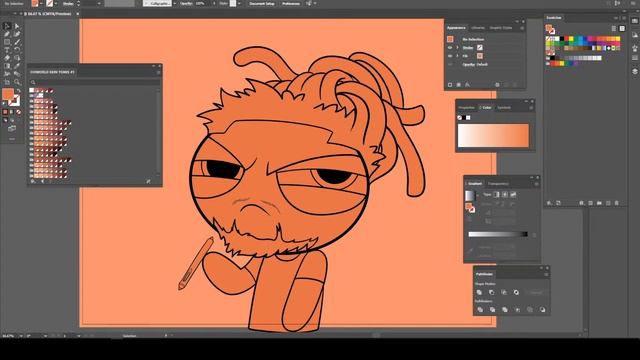The width and height of the screenshot is (640, 360).
Task: Open the Pathfinder panel flyout menu
Action: coord(546,274)
